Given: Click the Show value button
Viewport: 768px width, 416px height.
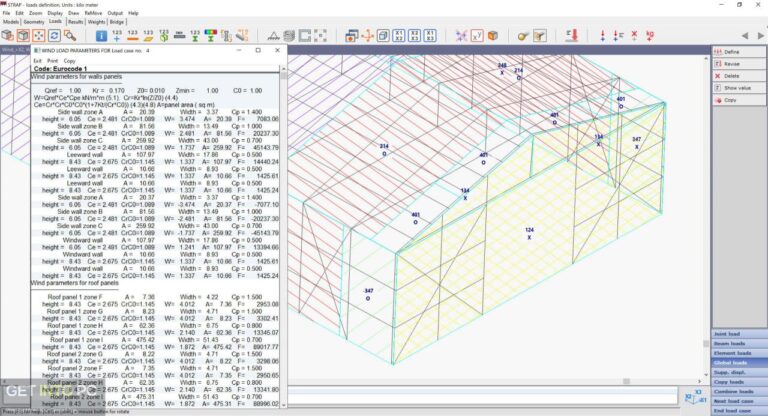Looking at the screenshot, I should tap(739, 88).
